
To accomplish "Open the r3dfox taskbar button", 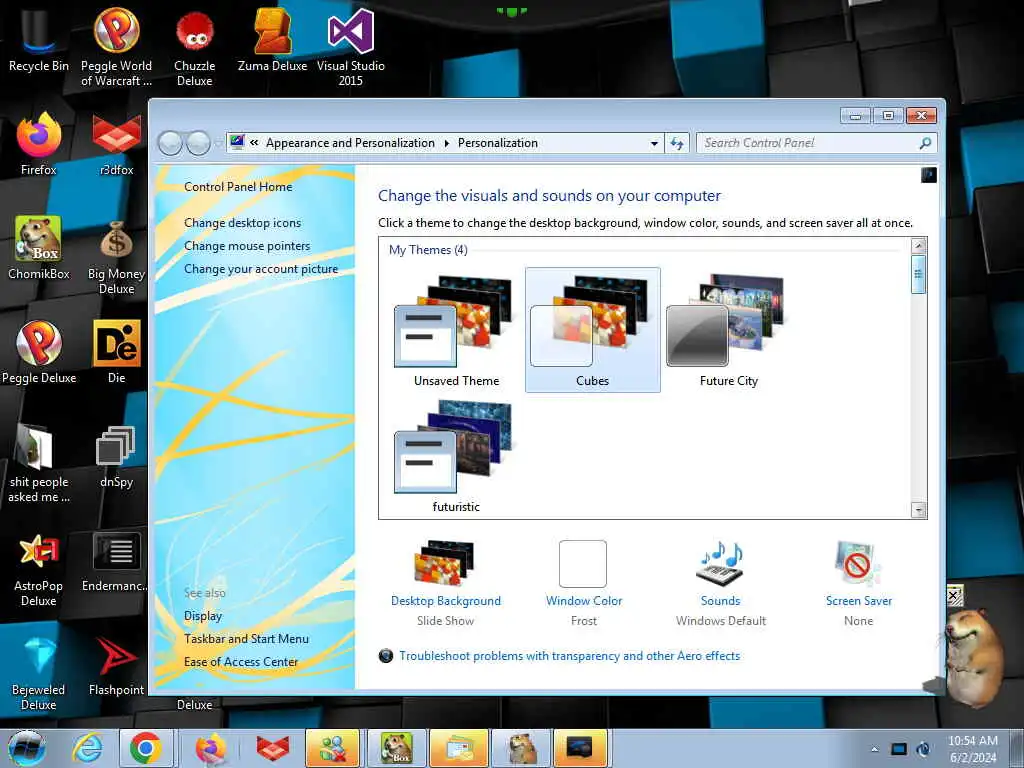I will 272,748.
